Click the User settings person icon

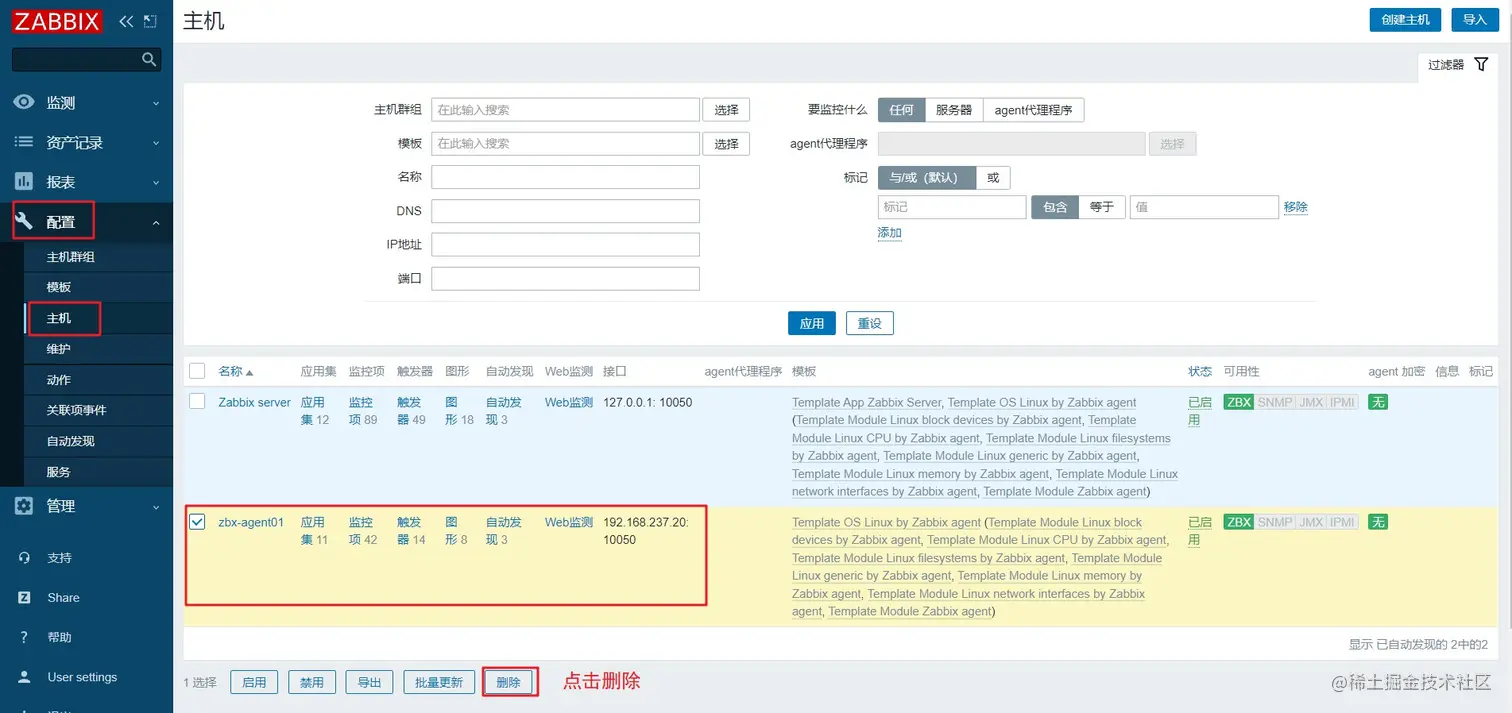click(x=24, y=677)
